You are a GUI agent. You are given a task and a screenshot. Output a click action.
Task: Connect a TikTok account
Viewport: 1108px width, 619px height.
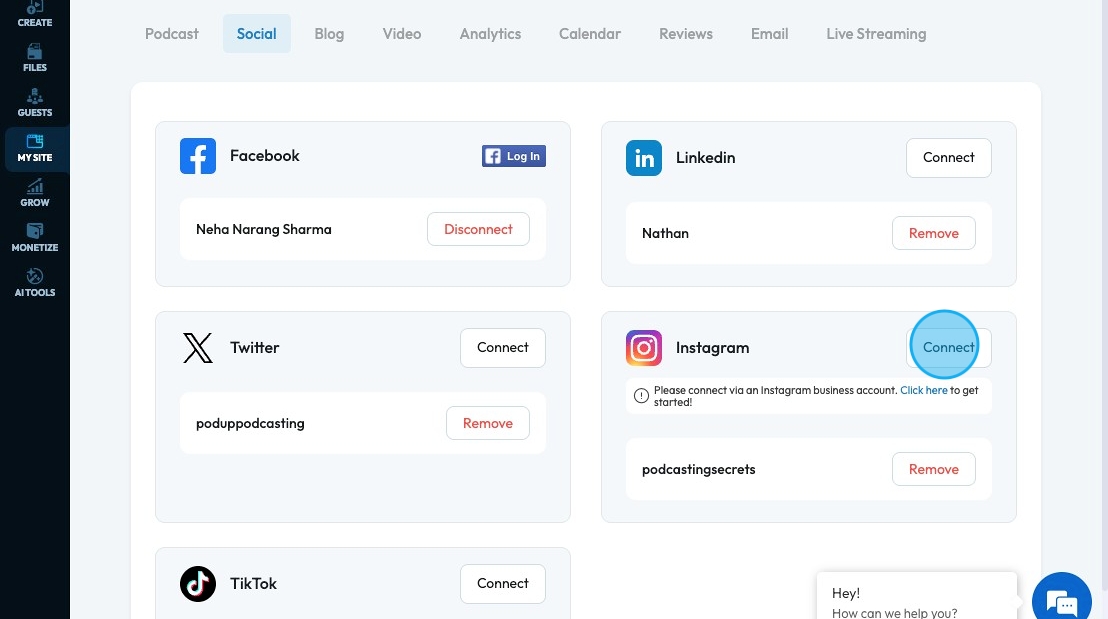click(502, 584)
